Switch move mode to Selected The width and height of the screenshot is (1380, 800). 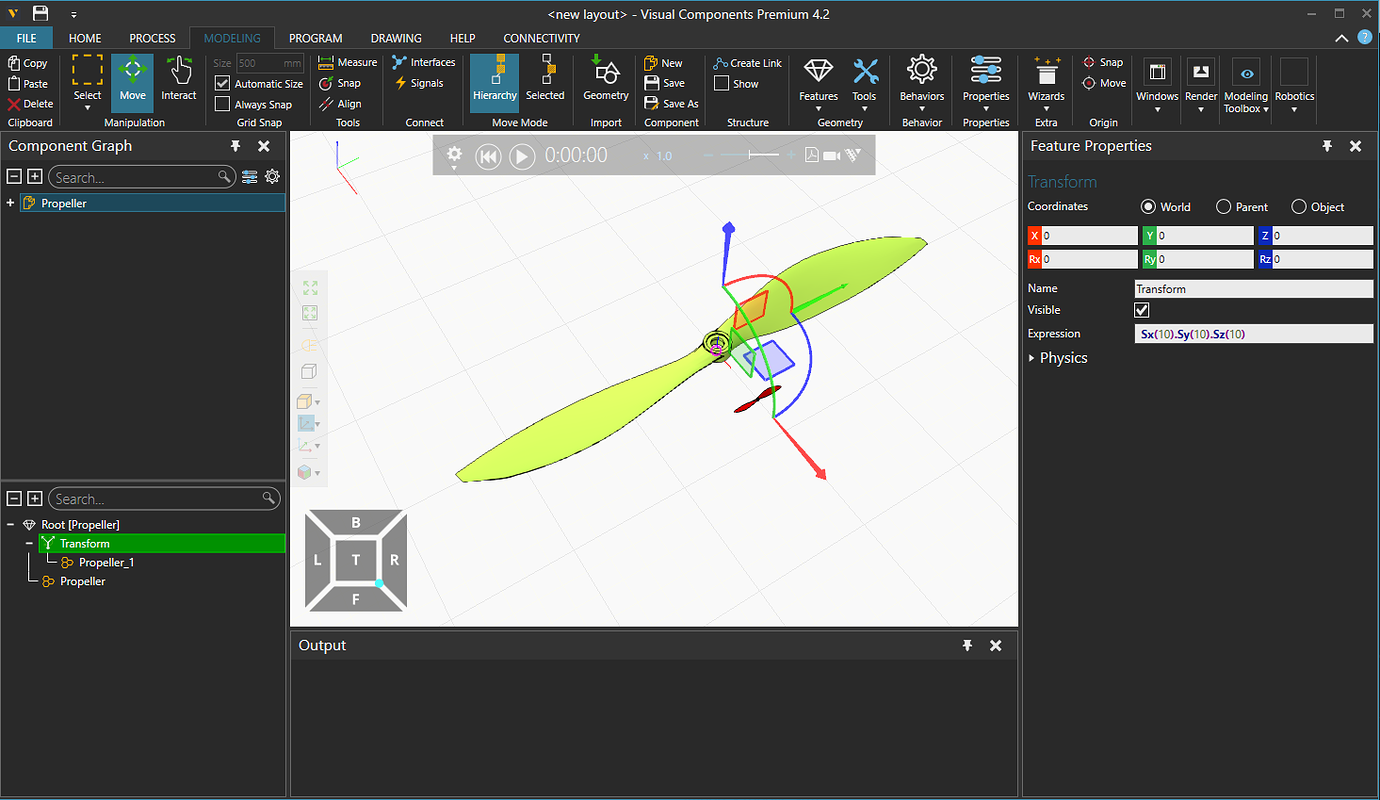[545, 80]
